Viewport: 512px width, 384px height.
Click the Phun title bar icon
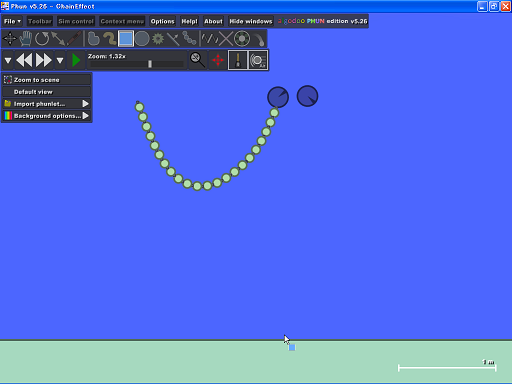tap(5, 6)
